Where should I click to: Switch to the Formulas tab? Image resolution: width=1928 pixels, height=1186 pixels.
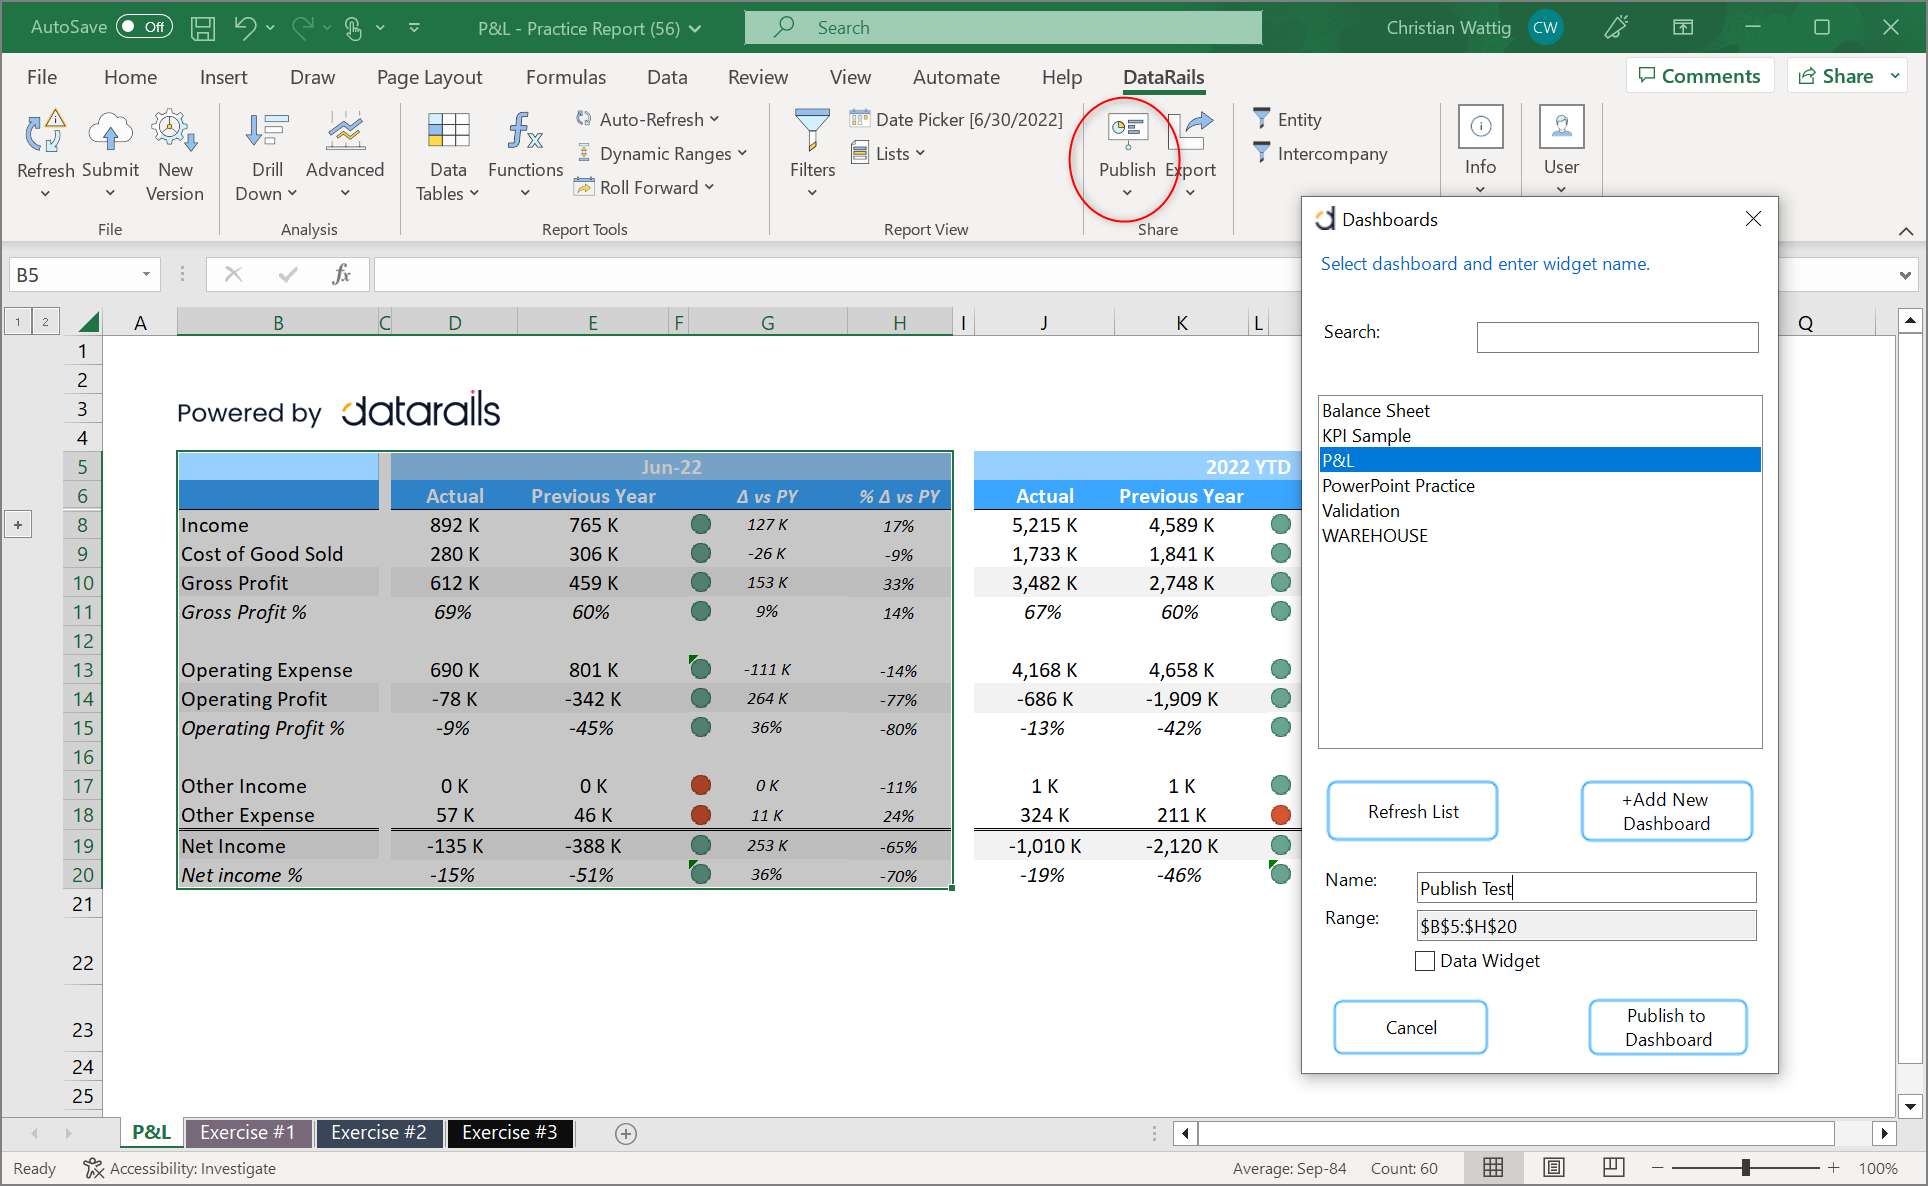(x=566, y=77)
